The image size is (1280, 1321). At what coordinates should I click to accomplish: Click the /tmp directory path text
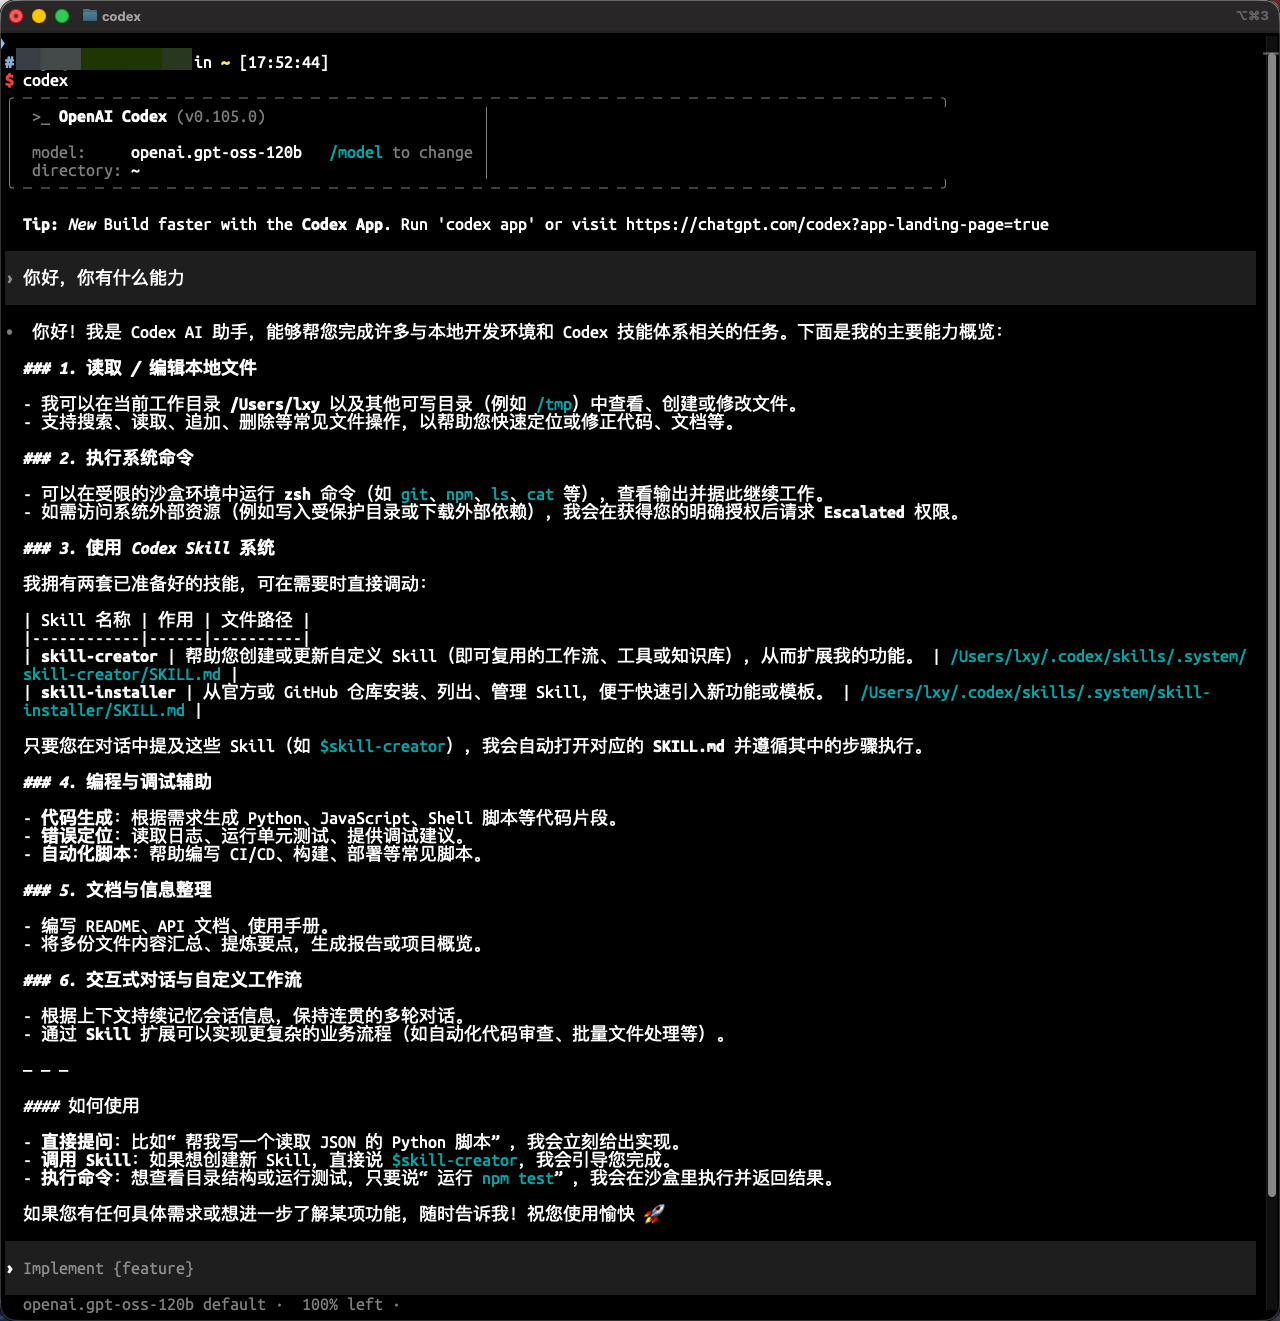pos(554,405)
